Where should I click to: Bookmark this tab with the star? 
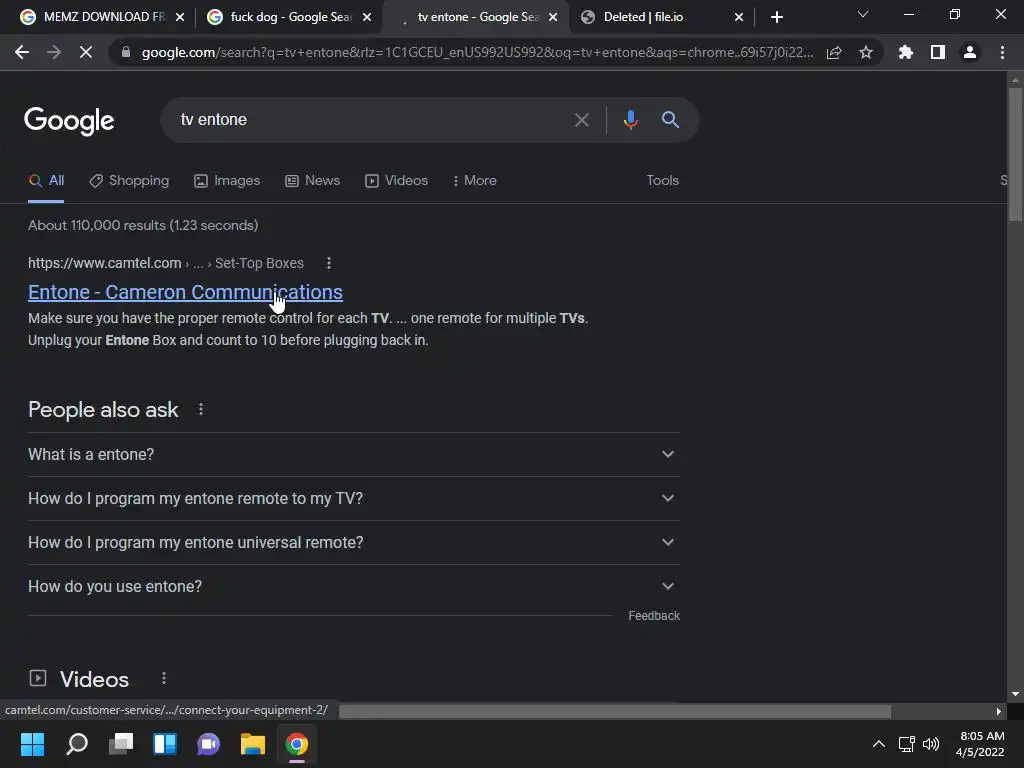tap(866, 52)
